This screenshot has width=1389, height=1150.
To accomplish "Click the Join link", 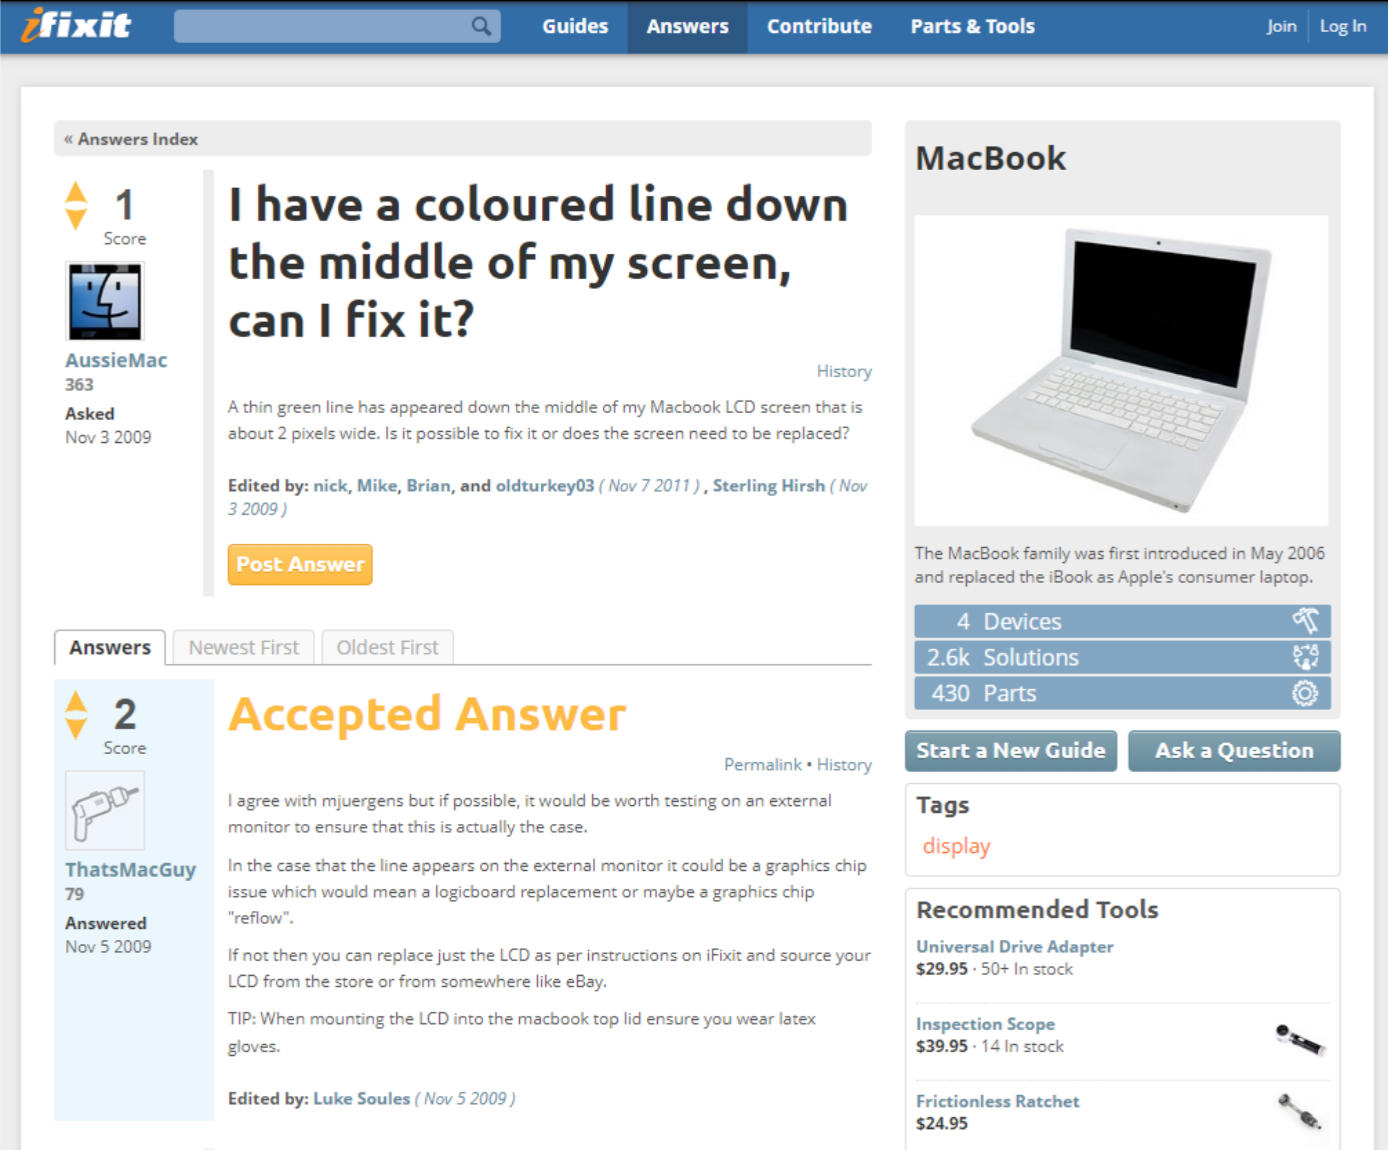I will 1281,27.
